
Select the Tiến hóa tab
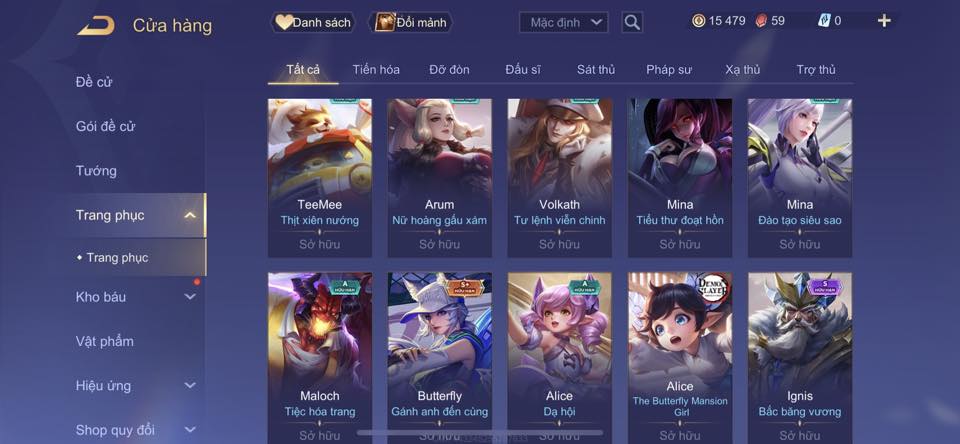(x=376, y=70)
